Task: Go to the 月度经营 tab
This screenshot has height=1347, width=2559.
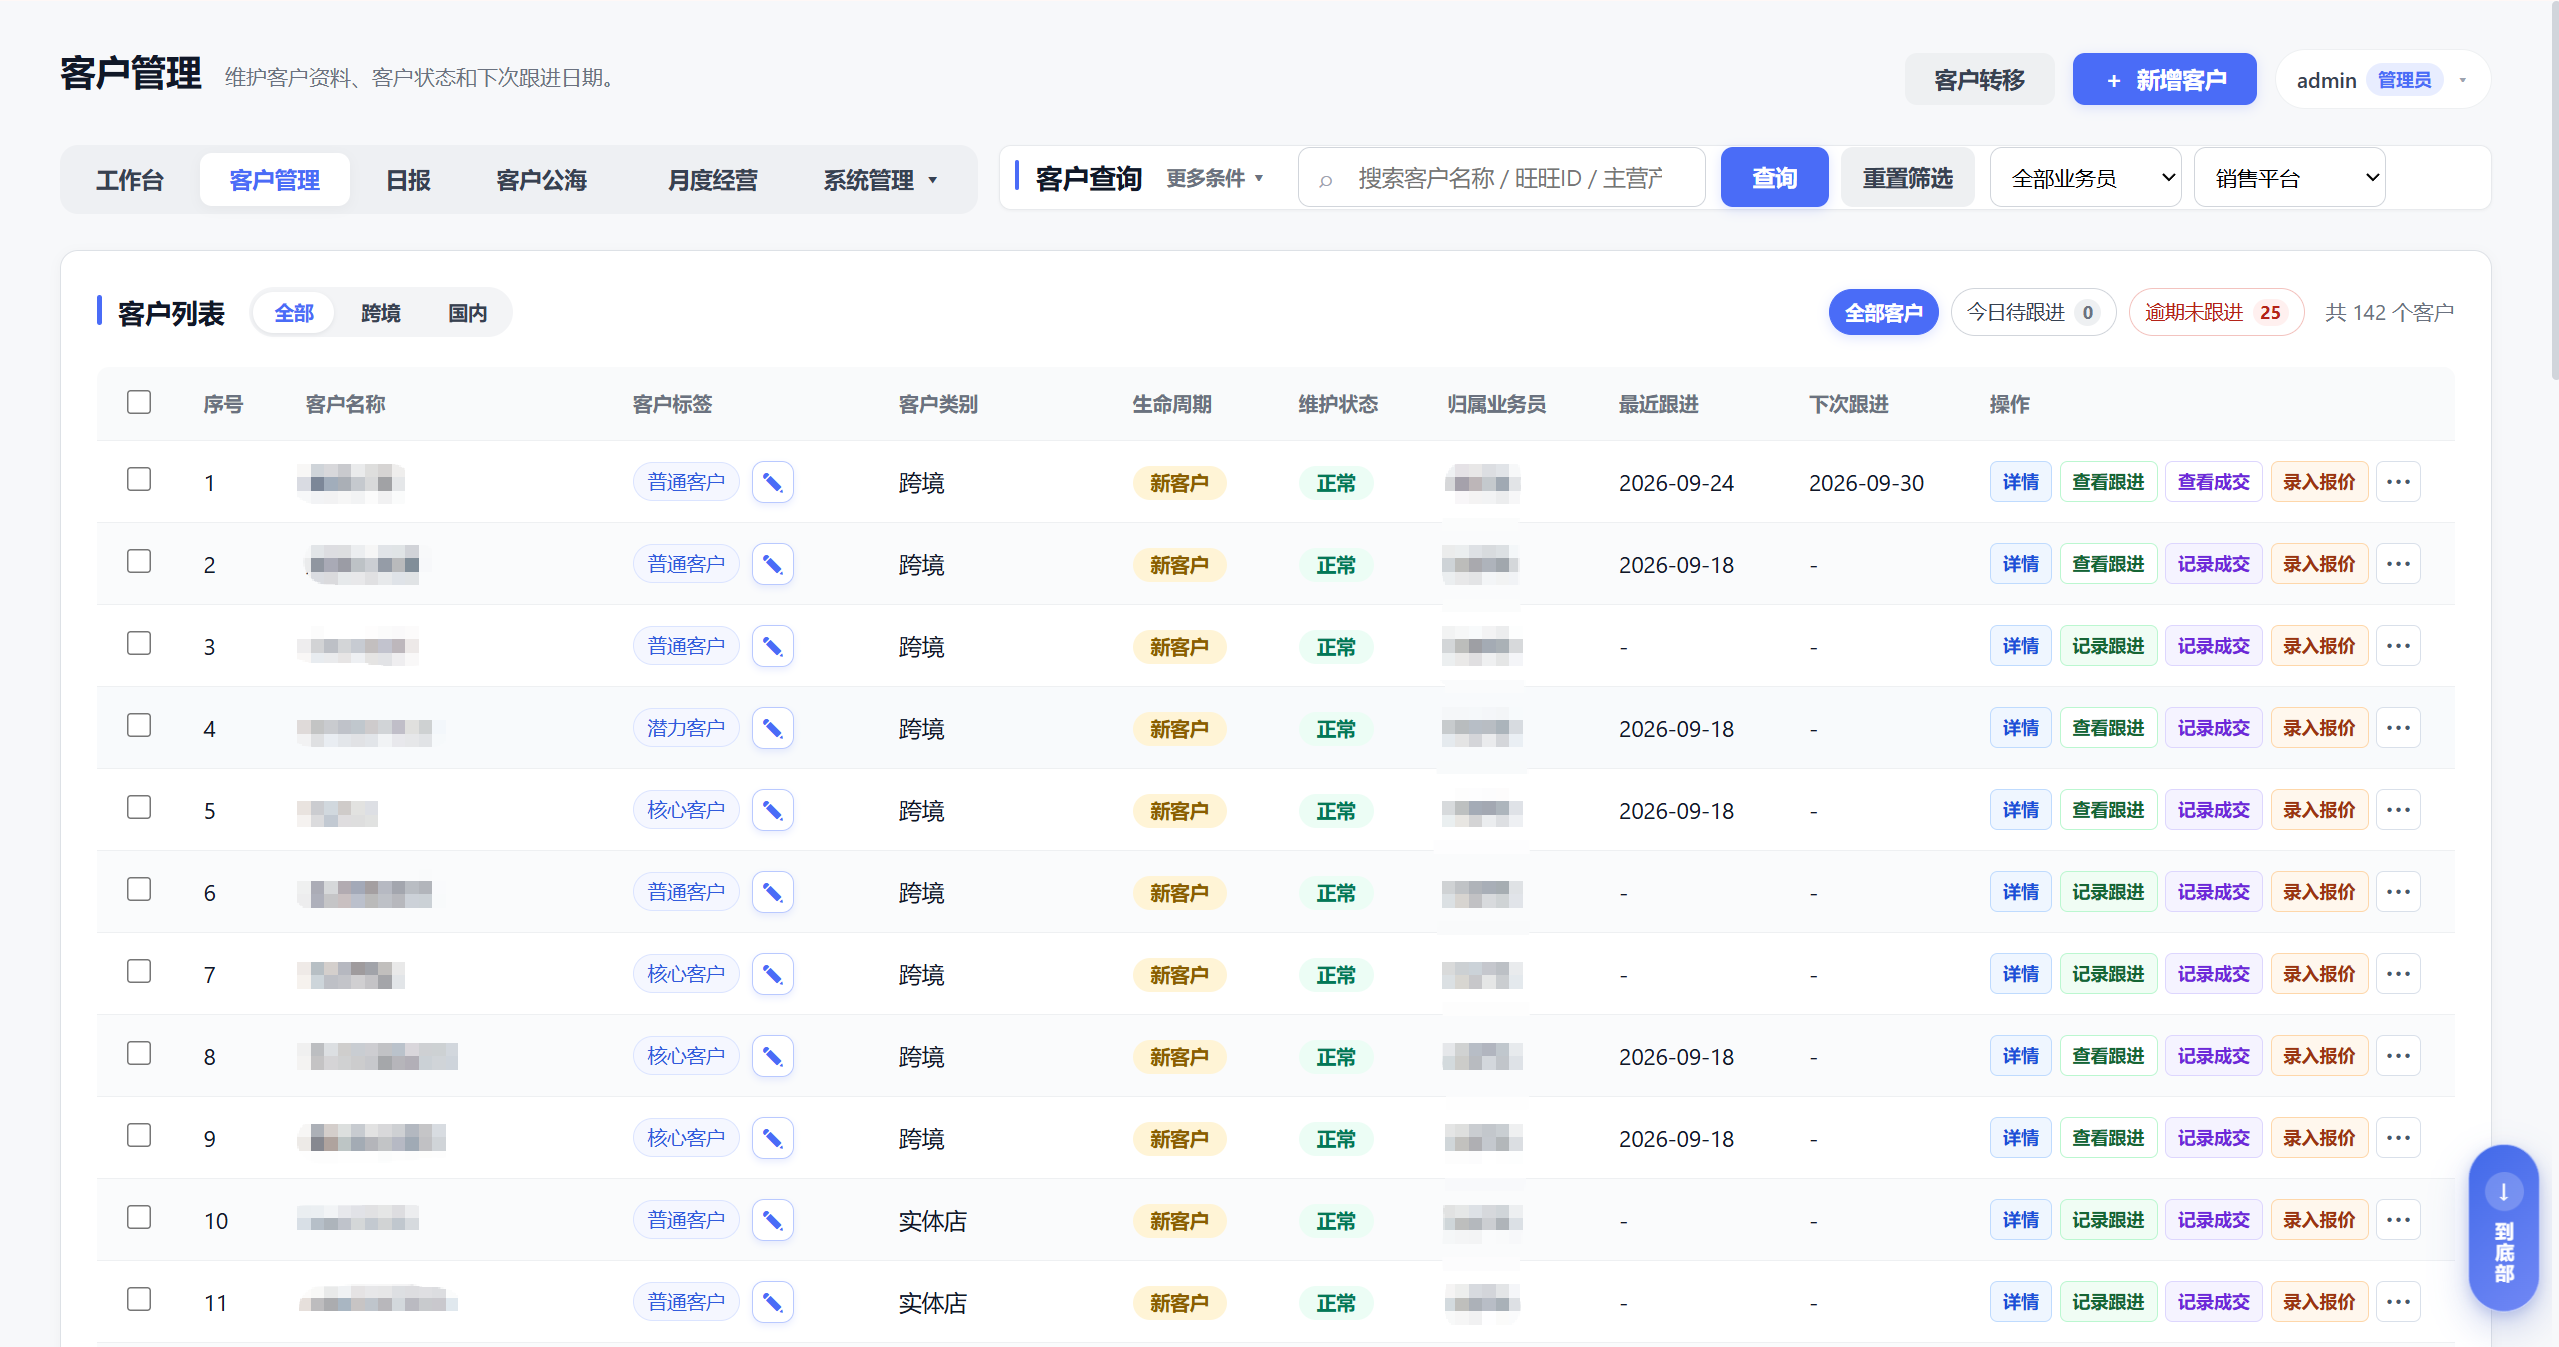Action: tap(712, 180)
